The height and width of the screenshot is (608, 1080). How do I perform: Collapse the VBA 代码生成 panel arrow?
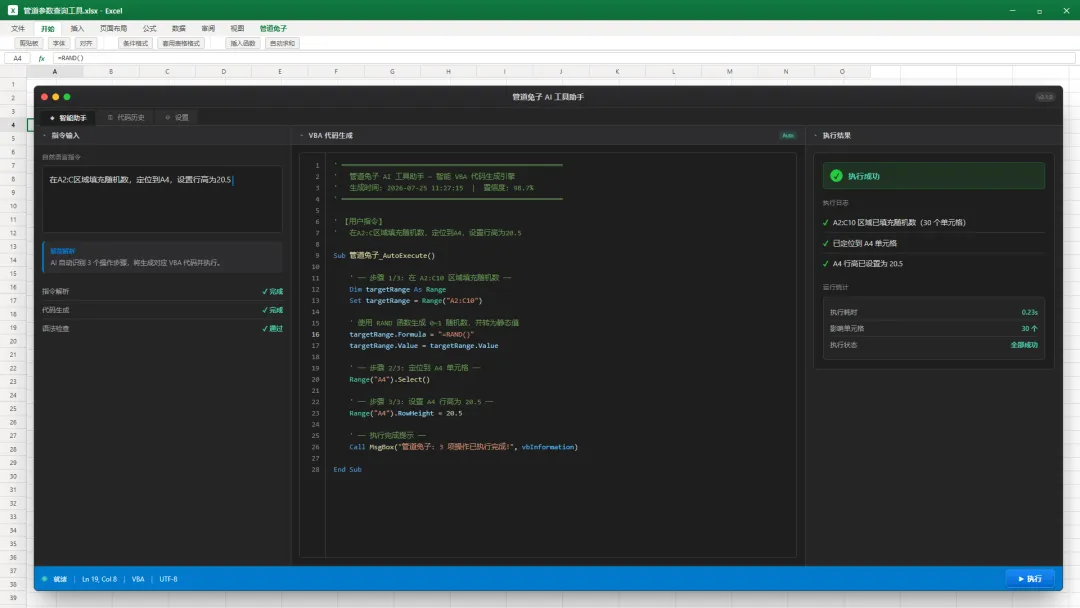[x=302, y=136]
